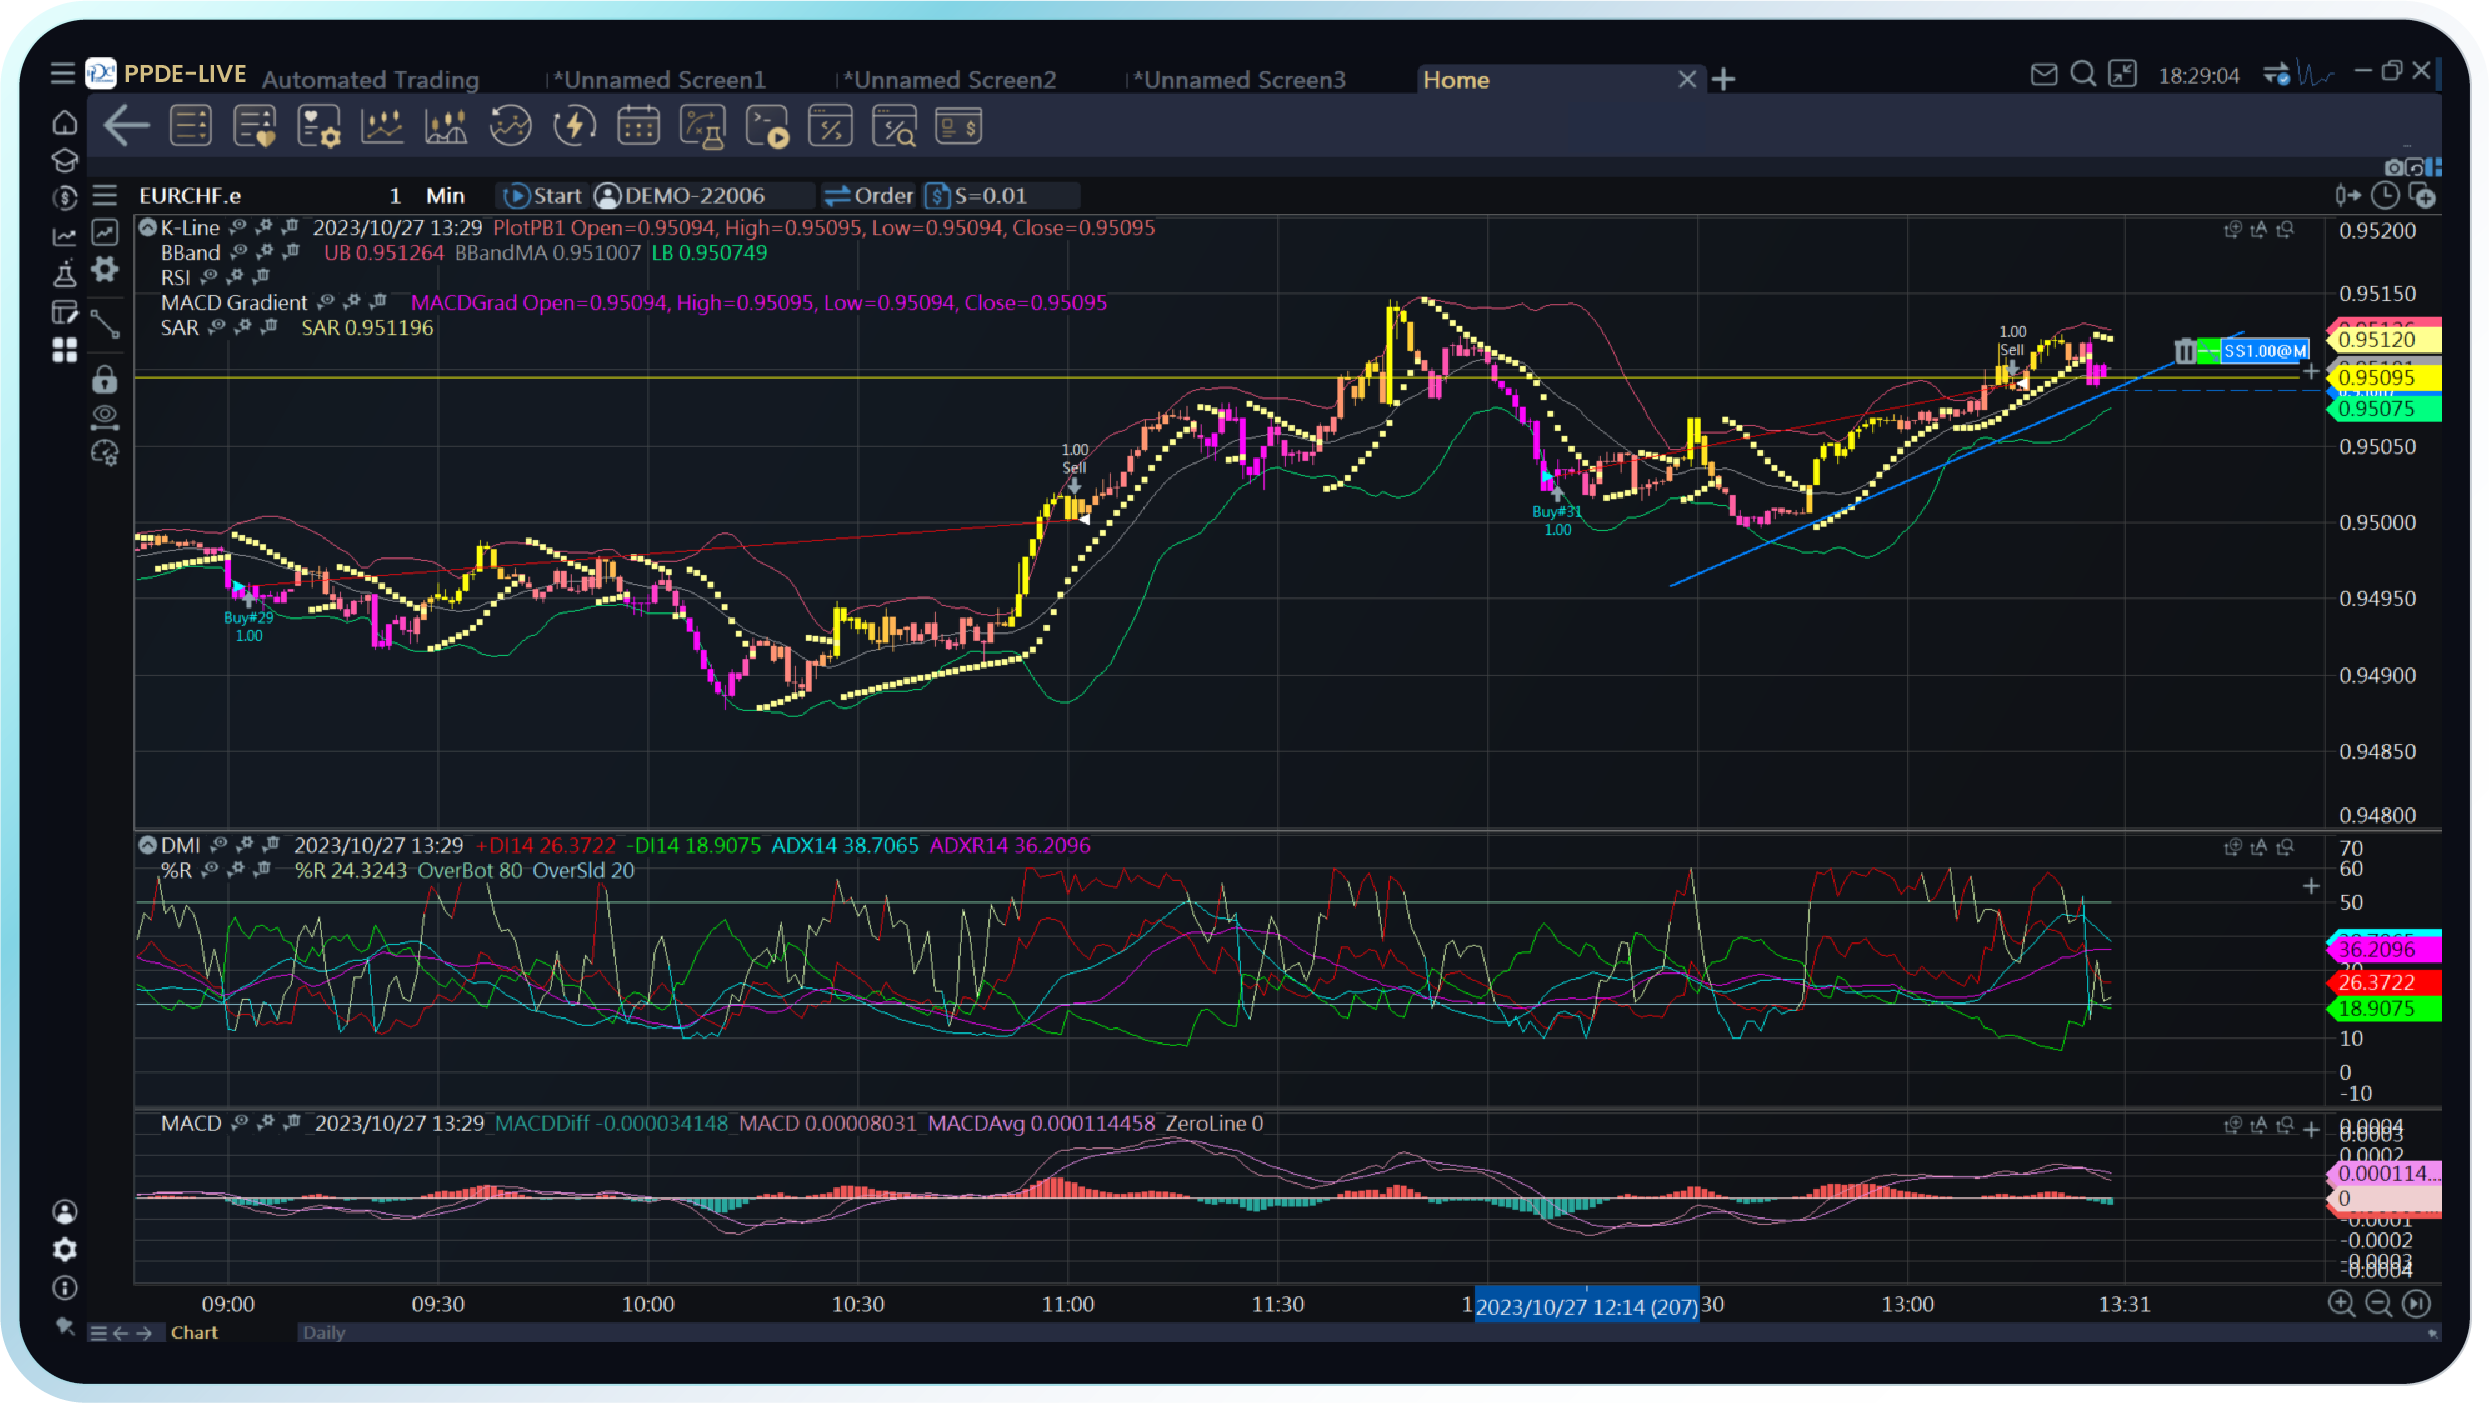
Task: Select the Chart tab at bottom
Action: (x=194, y=1333)
